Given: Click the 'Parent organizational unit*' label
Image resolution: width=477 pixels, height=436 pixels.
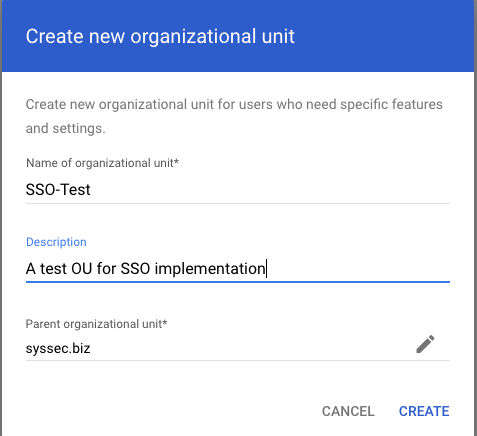Looking at the screenshot, I should 96,324.
